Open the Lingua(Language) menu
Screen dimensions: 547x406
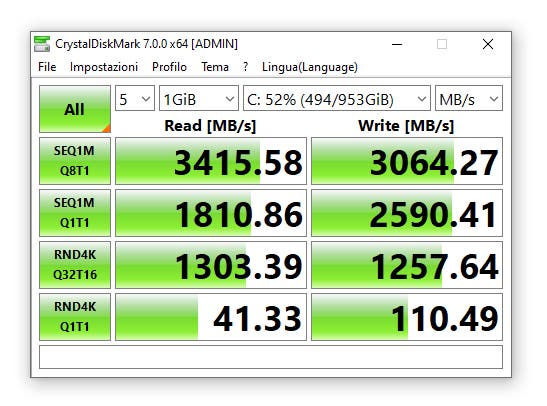click(310, 67)
